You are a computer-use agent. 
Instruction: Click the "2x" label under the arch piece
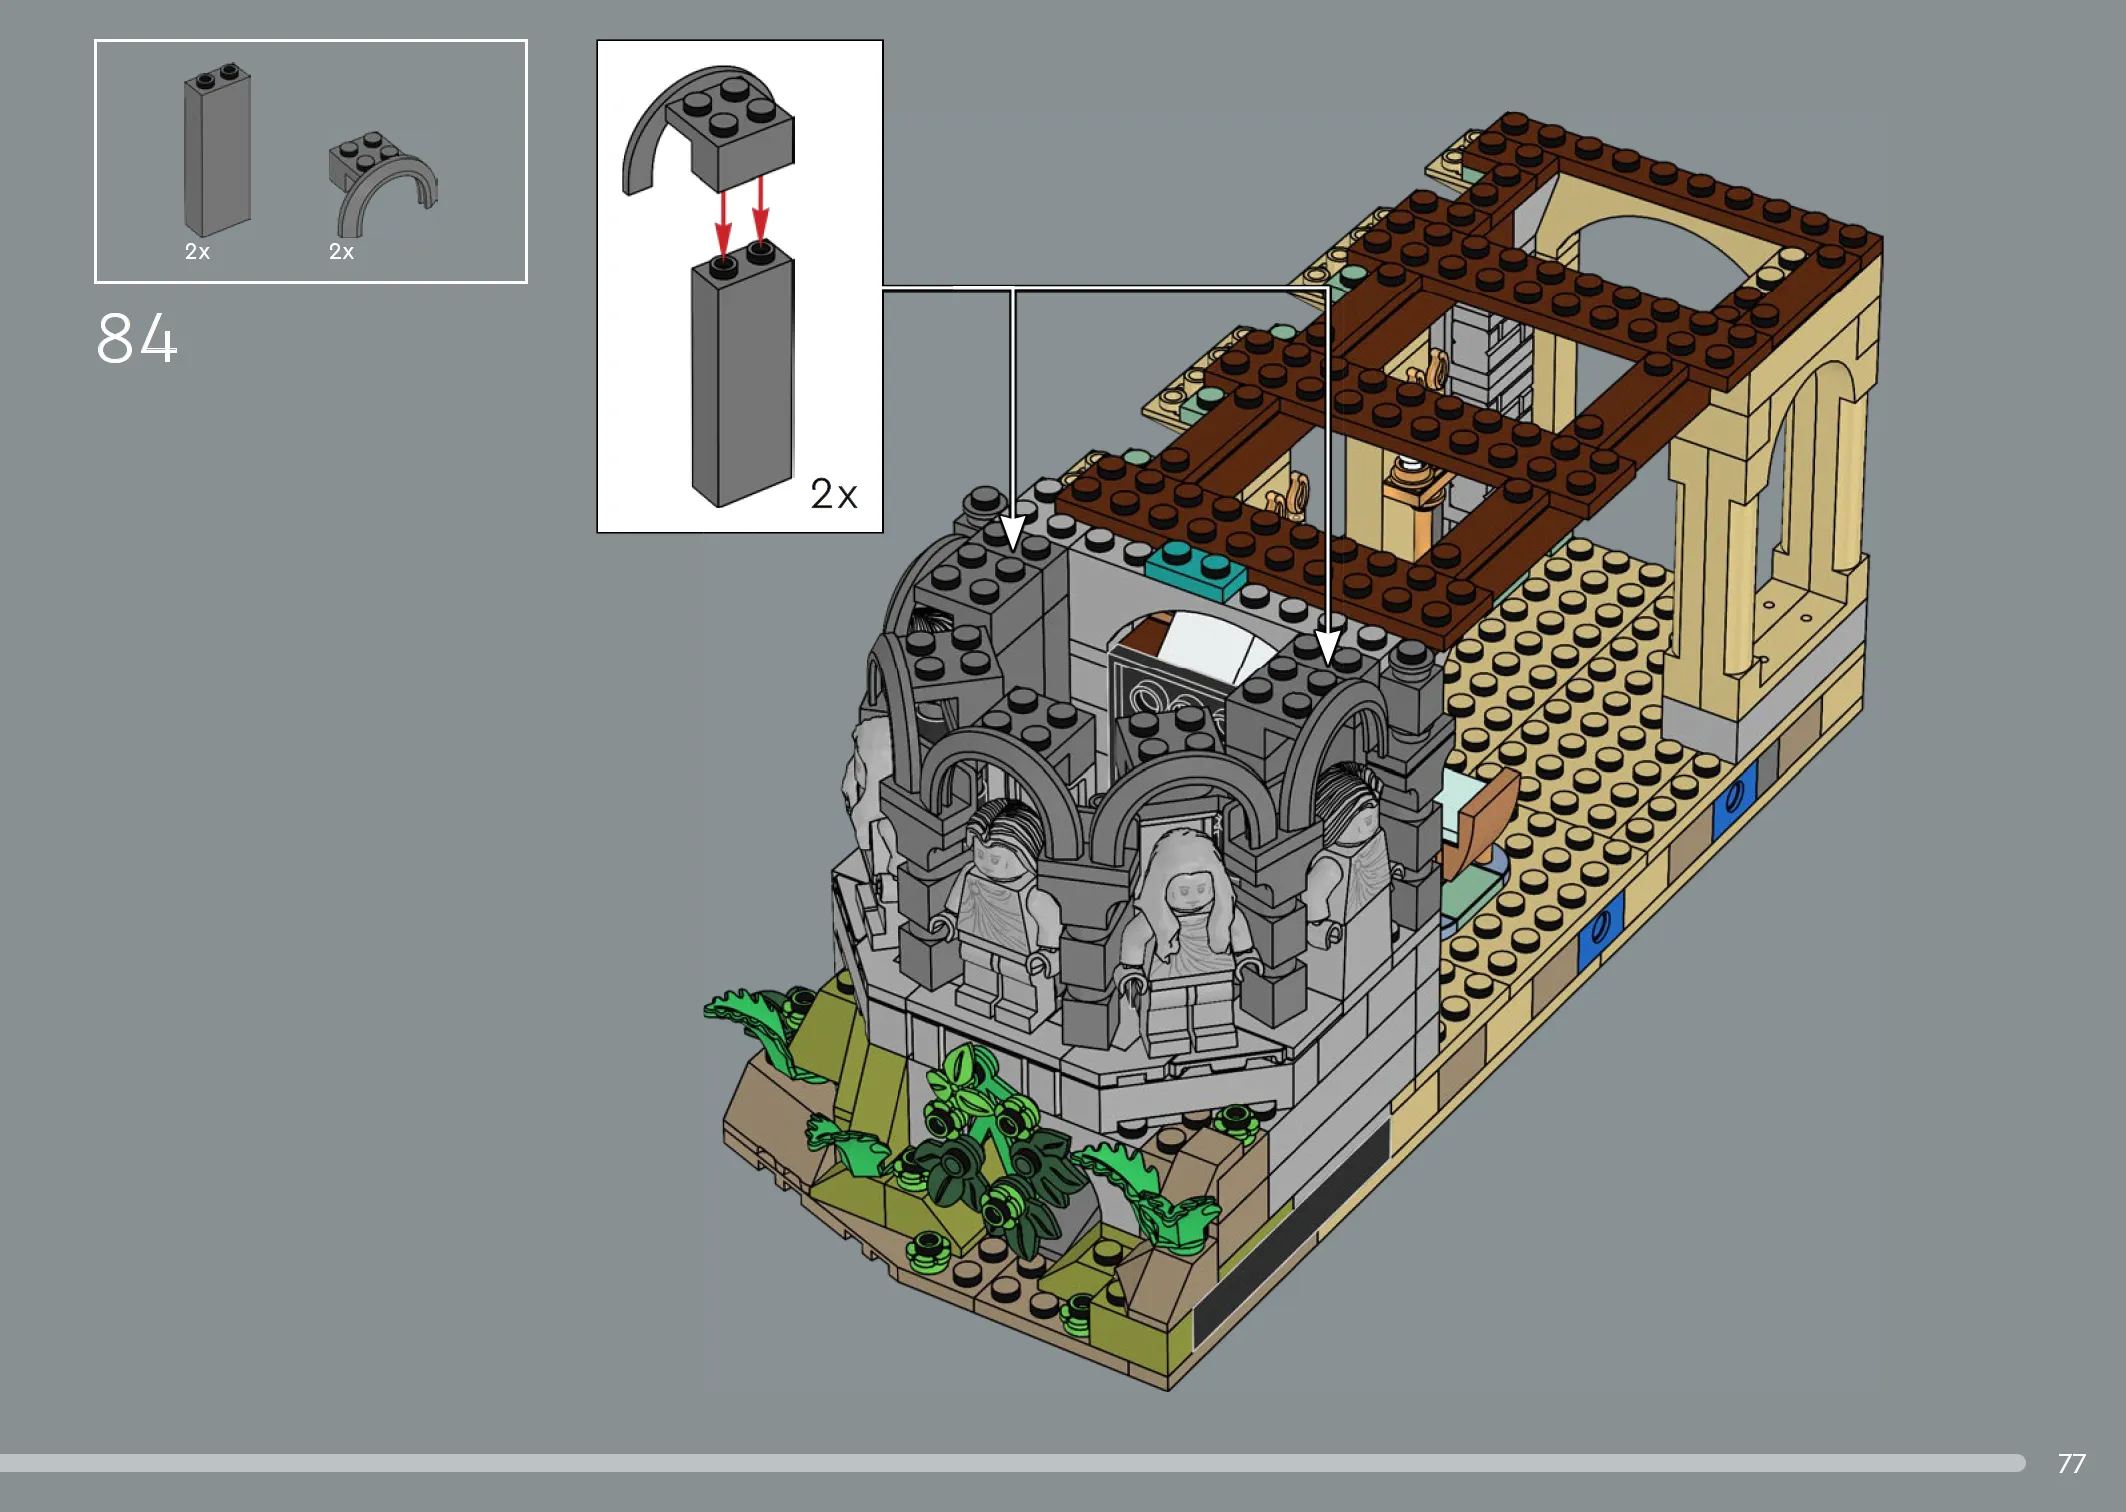(x=341, y=252)
